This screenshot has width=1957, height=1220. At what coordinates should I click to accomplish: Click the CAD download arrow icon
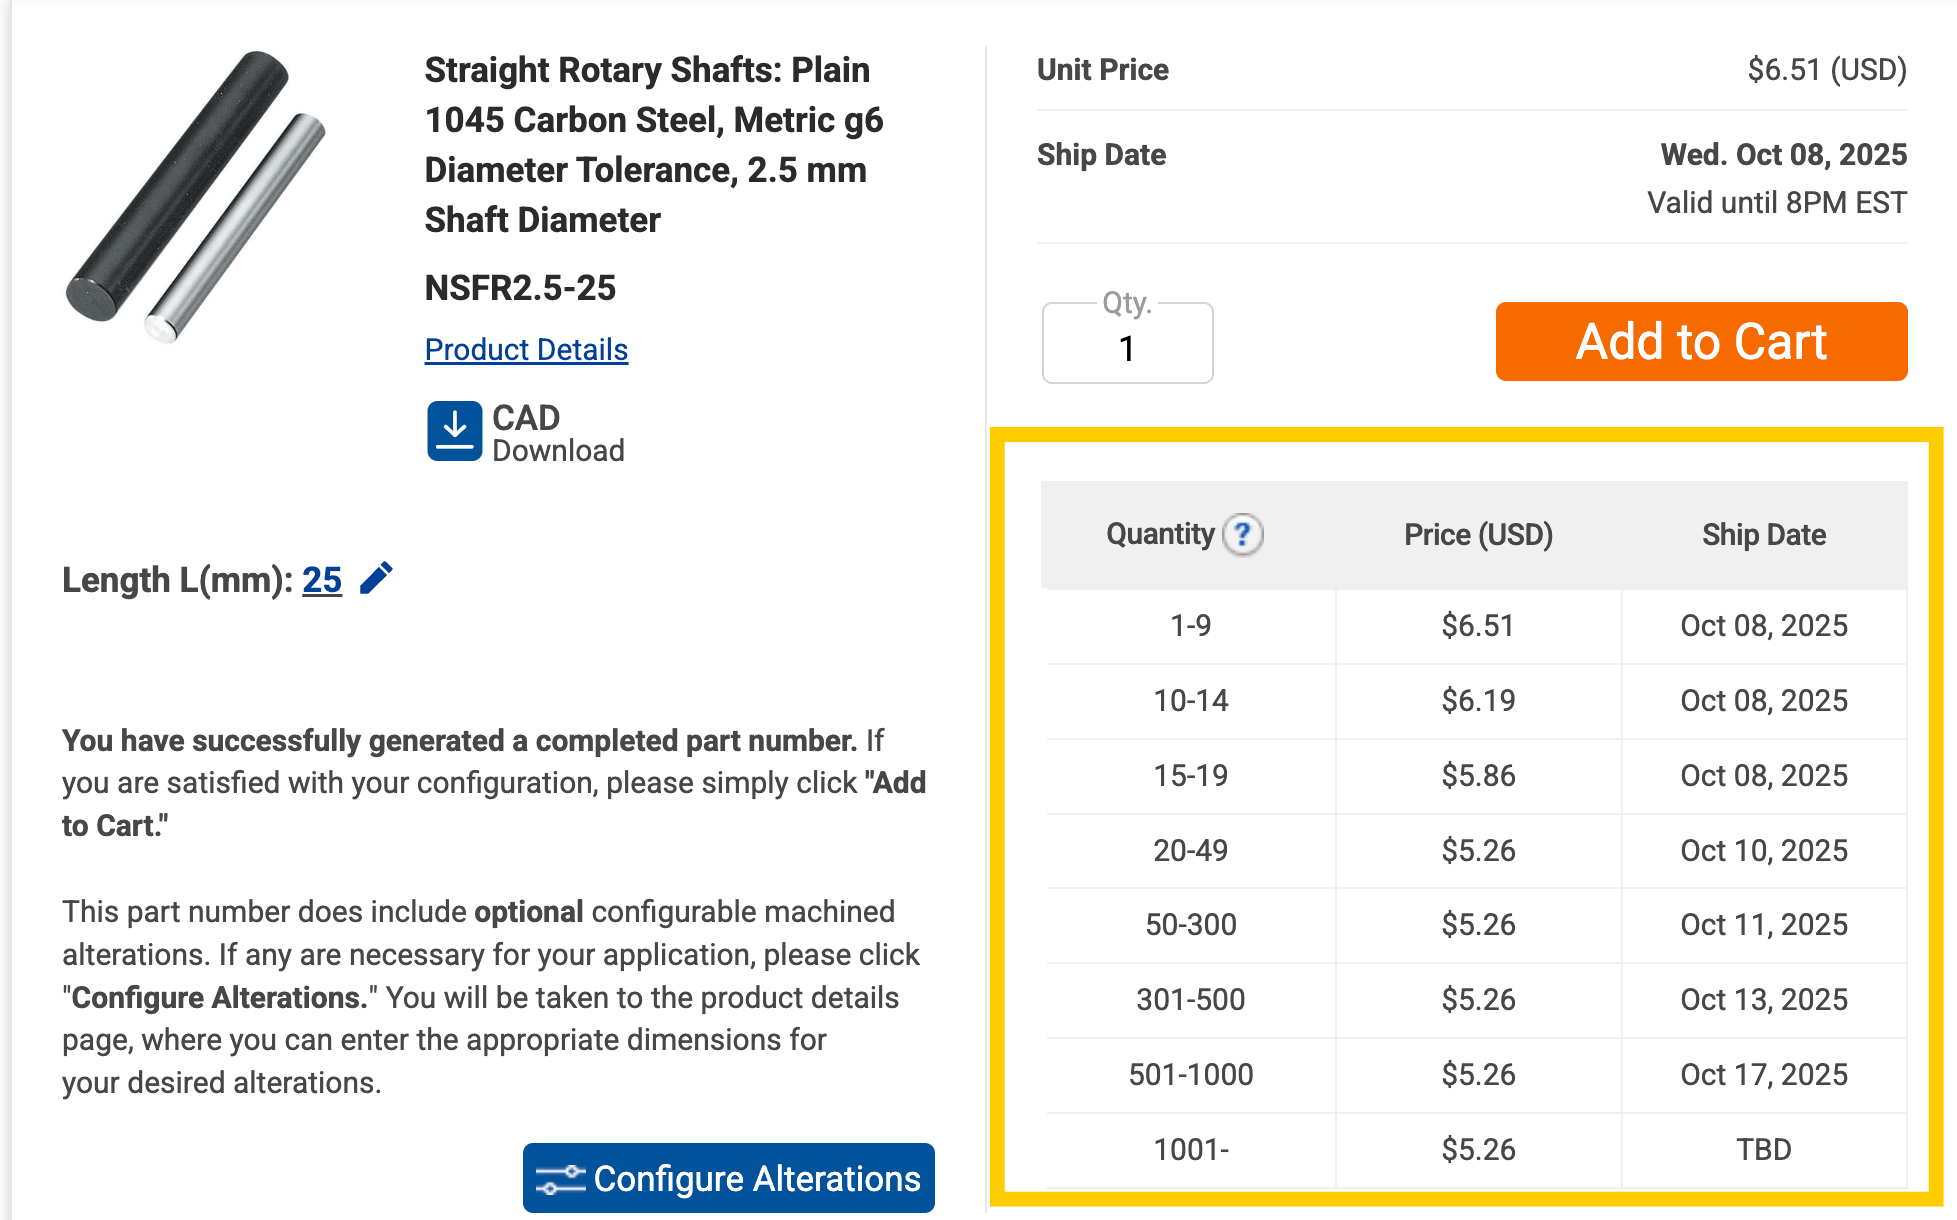pos(454,431)
